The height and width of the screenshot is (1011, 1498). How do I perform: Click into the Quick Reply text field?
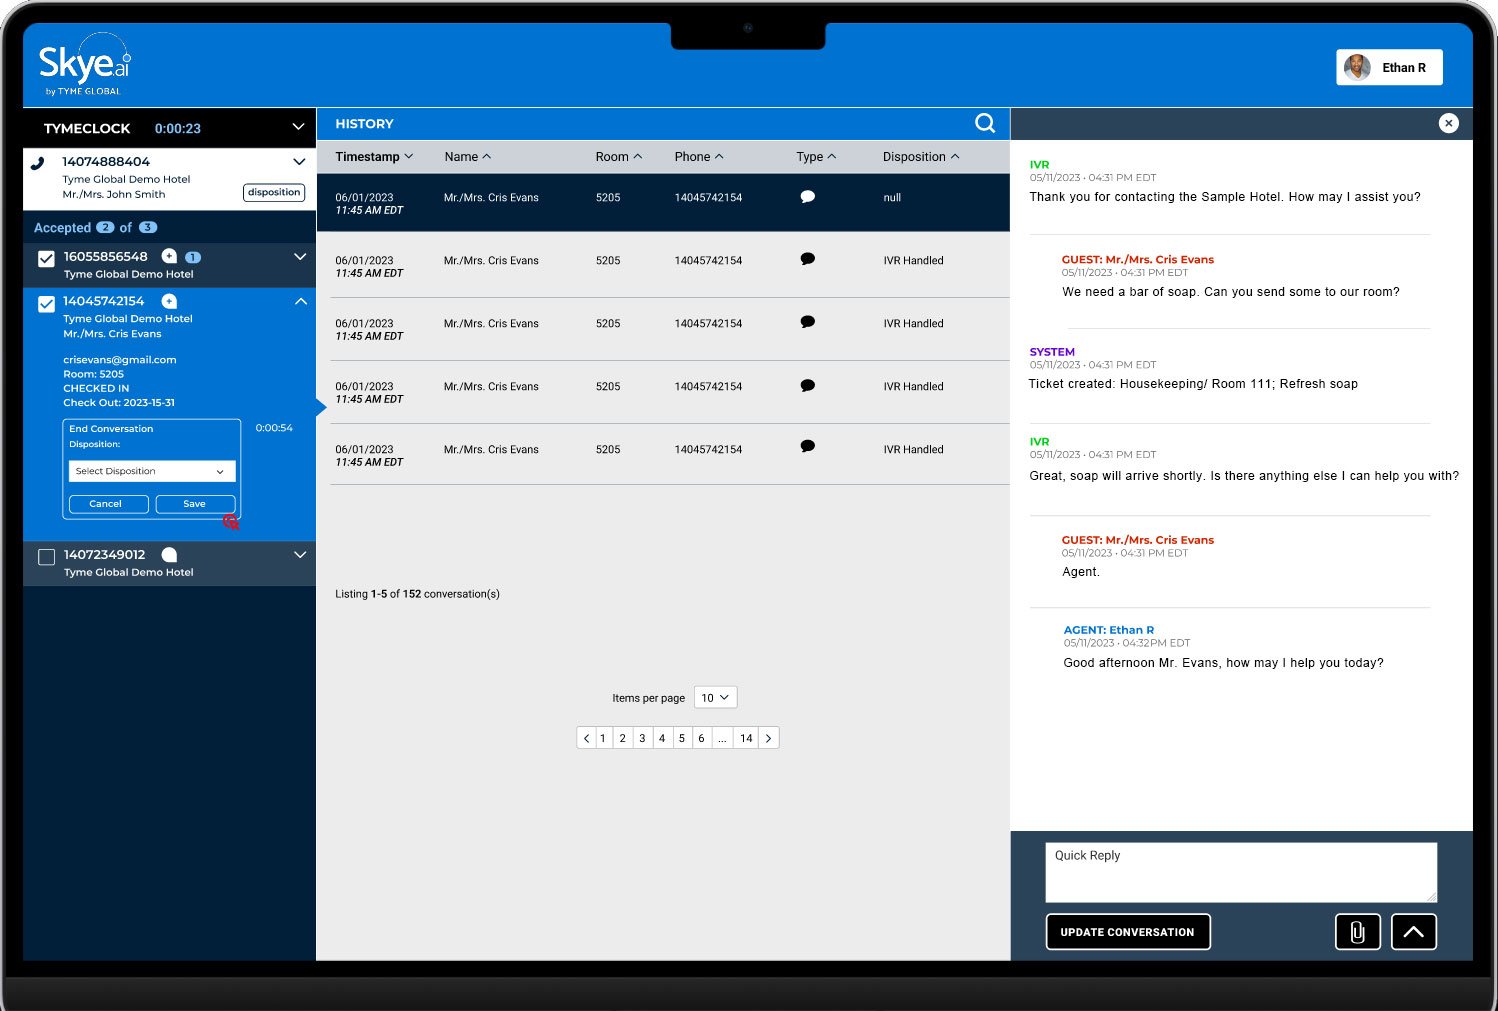click(1240, 871)
